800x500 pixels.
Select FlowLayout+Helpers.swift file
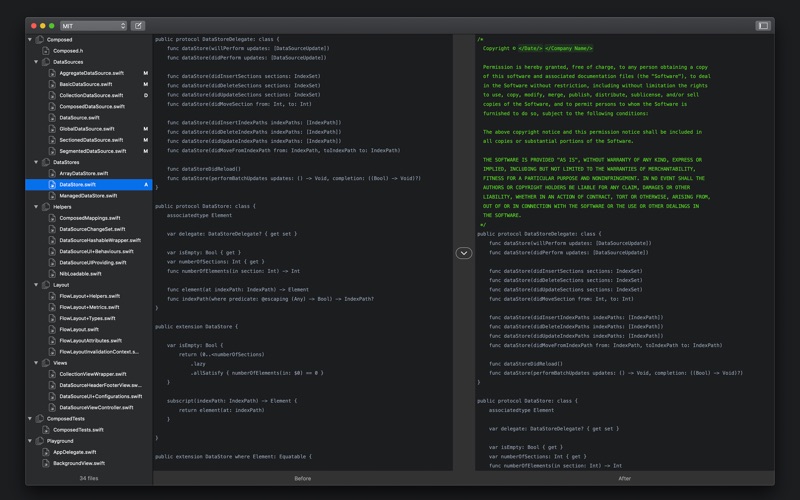[89, 296]
